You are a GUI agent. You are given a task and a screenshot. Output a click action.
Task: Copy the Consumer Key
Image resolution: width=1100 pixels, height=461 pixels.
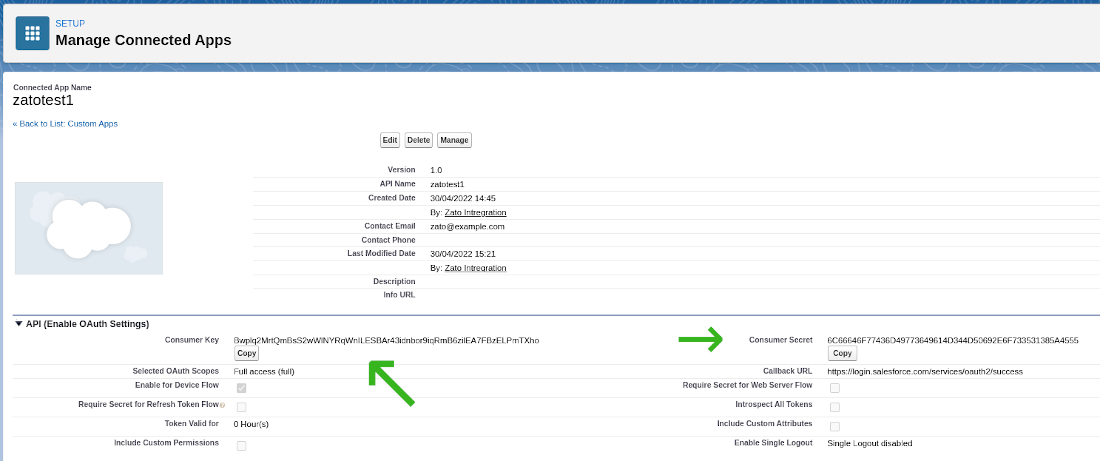(246, 354)
